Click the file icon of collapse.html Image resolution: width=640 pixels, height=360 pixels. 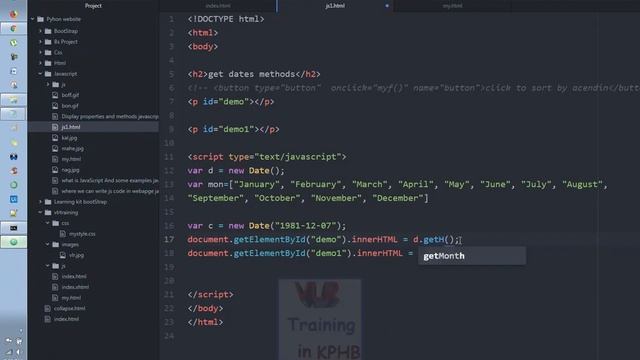48,308
